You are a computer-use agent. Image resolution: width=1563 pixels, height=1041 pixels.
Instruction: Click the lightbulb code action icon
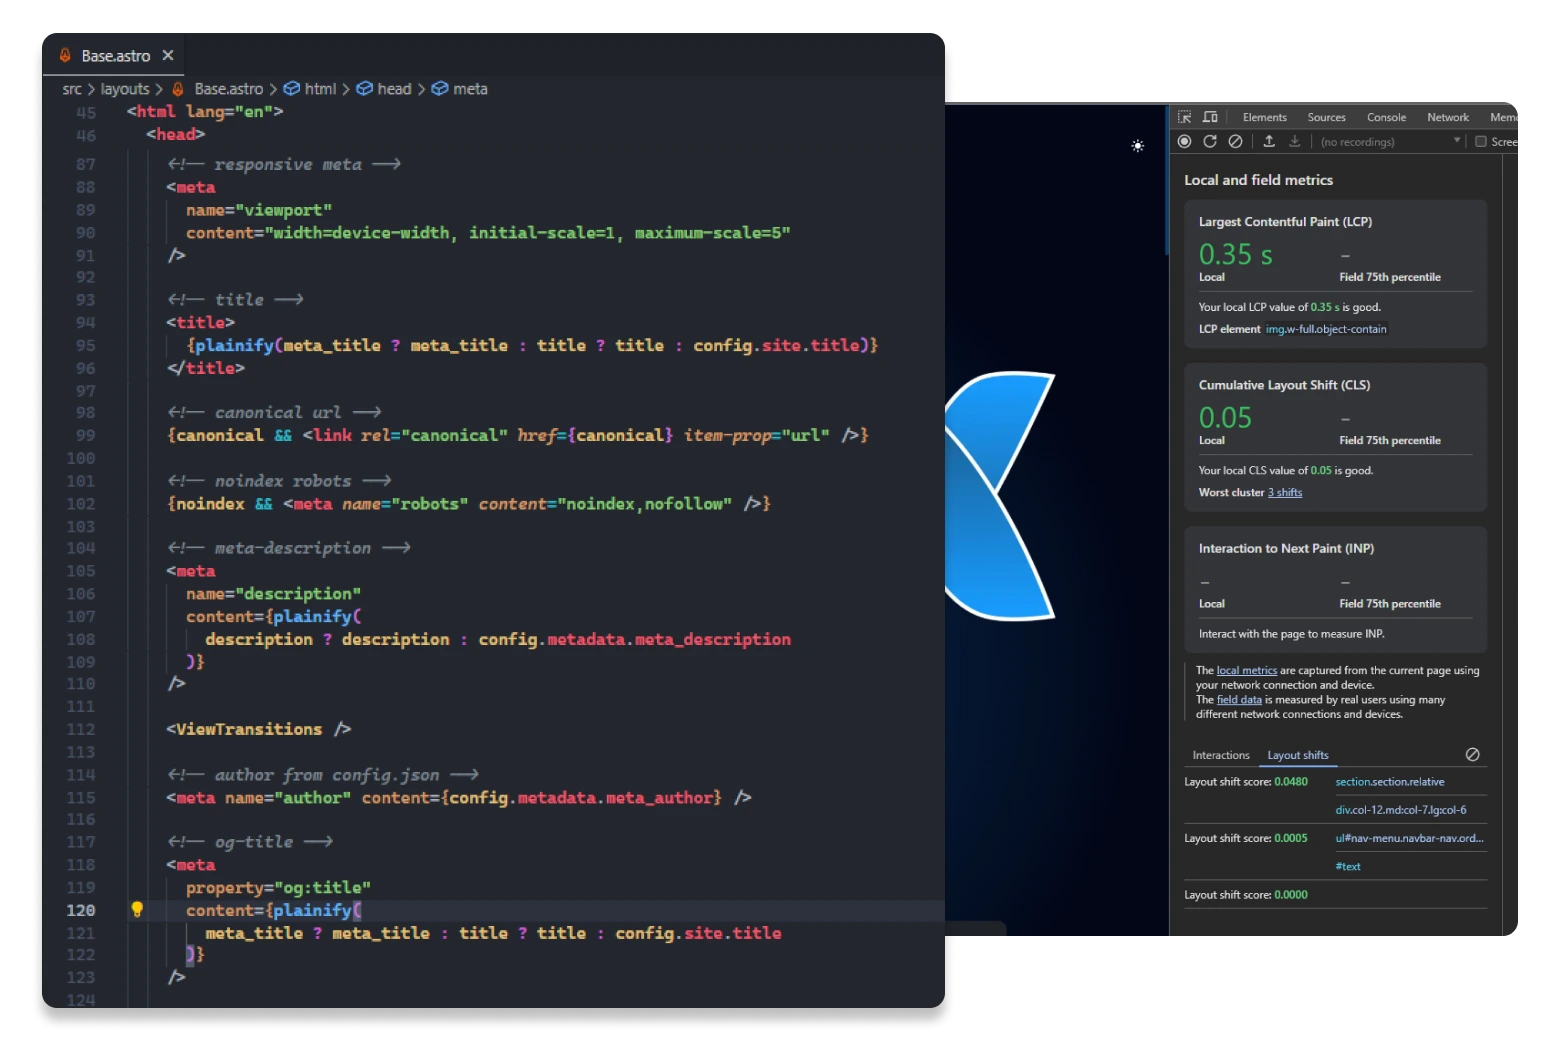point(137,910)
